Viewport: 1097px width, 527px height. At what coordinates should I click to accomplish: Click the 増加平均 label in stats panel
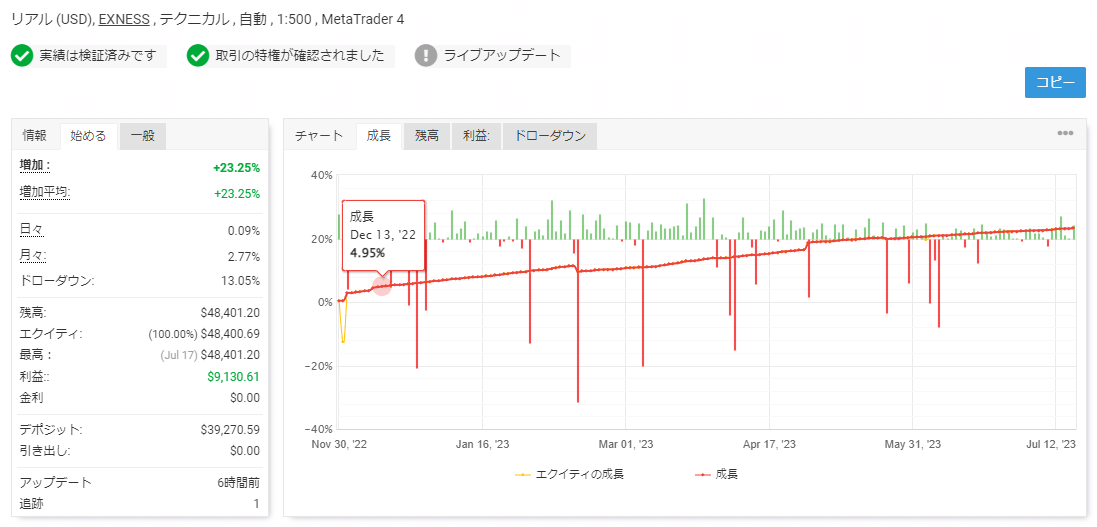(x=45, y=191)
